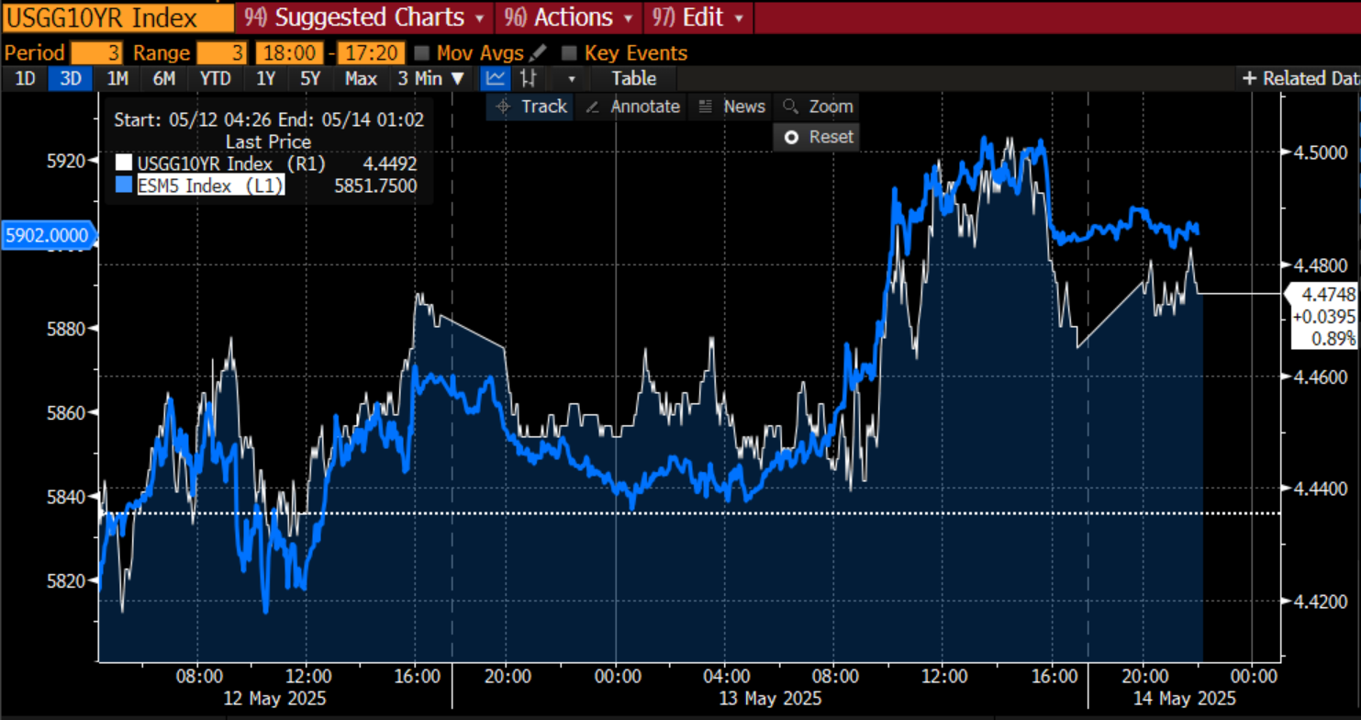Screen dimensions: 1361x720
Task: Show News overlay on chart
Action: 732,107
